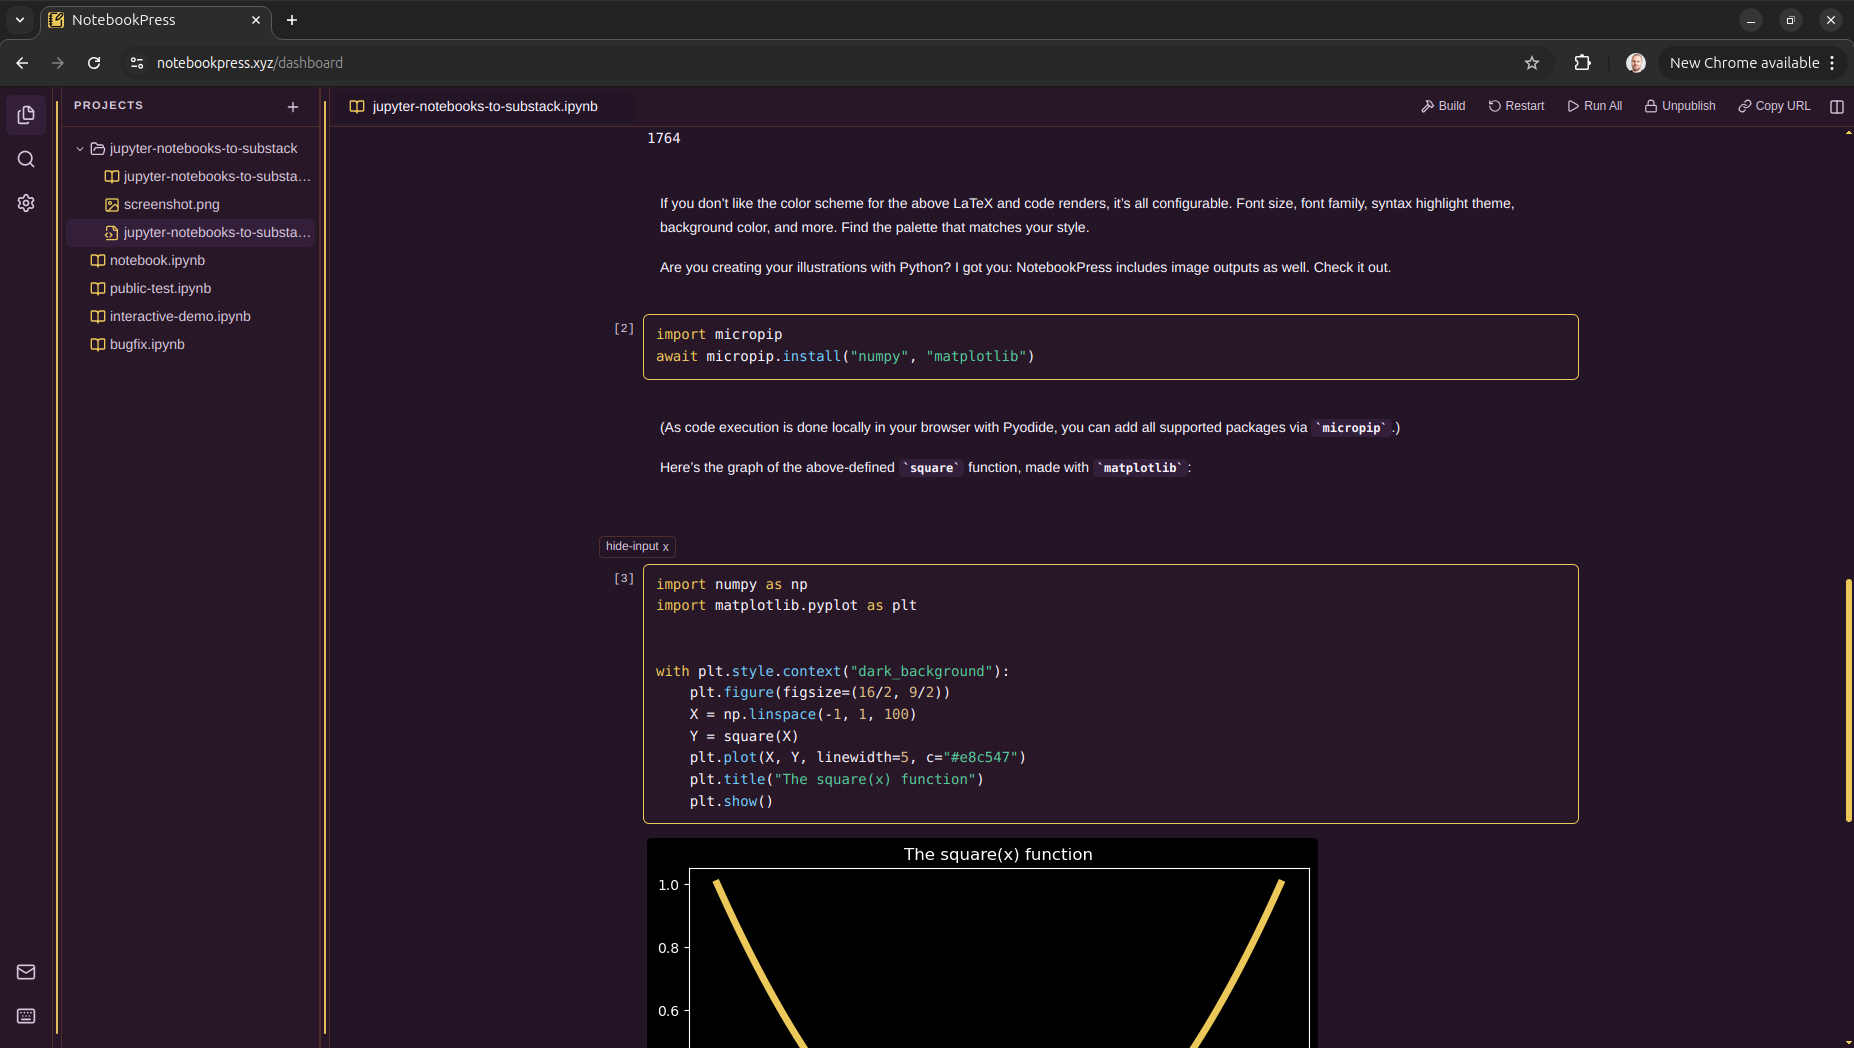This screenshot has width=1854, height=1048.
Task: Add a new project with plus icon
Action: tap(293, 106)
